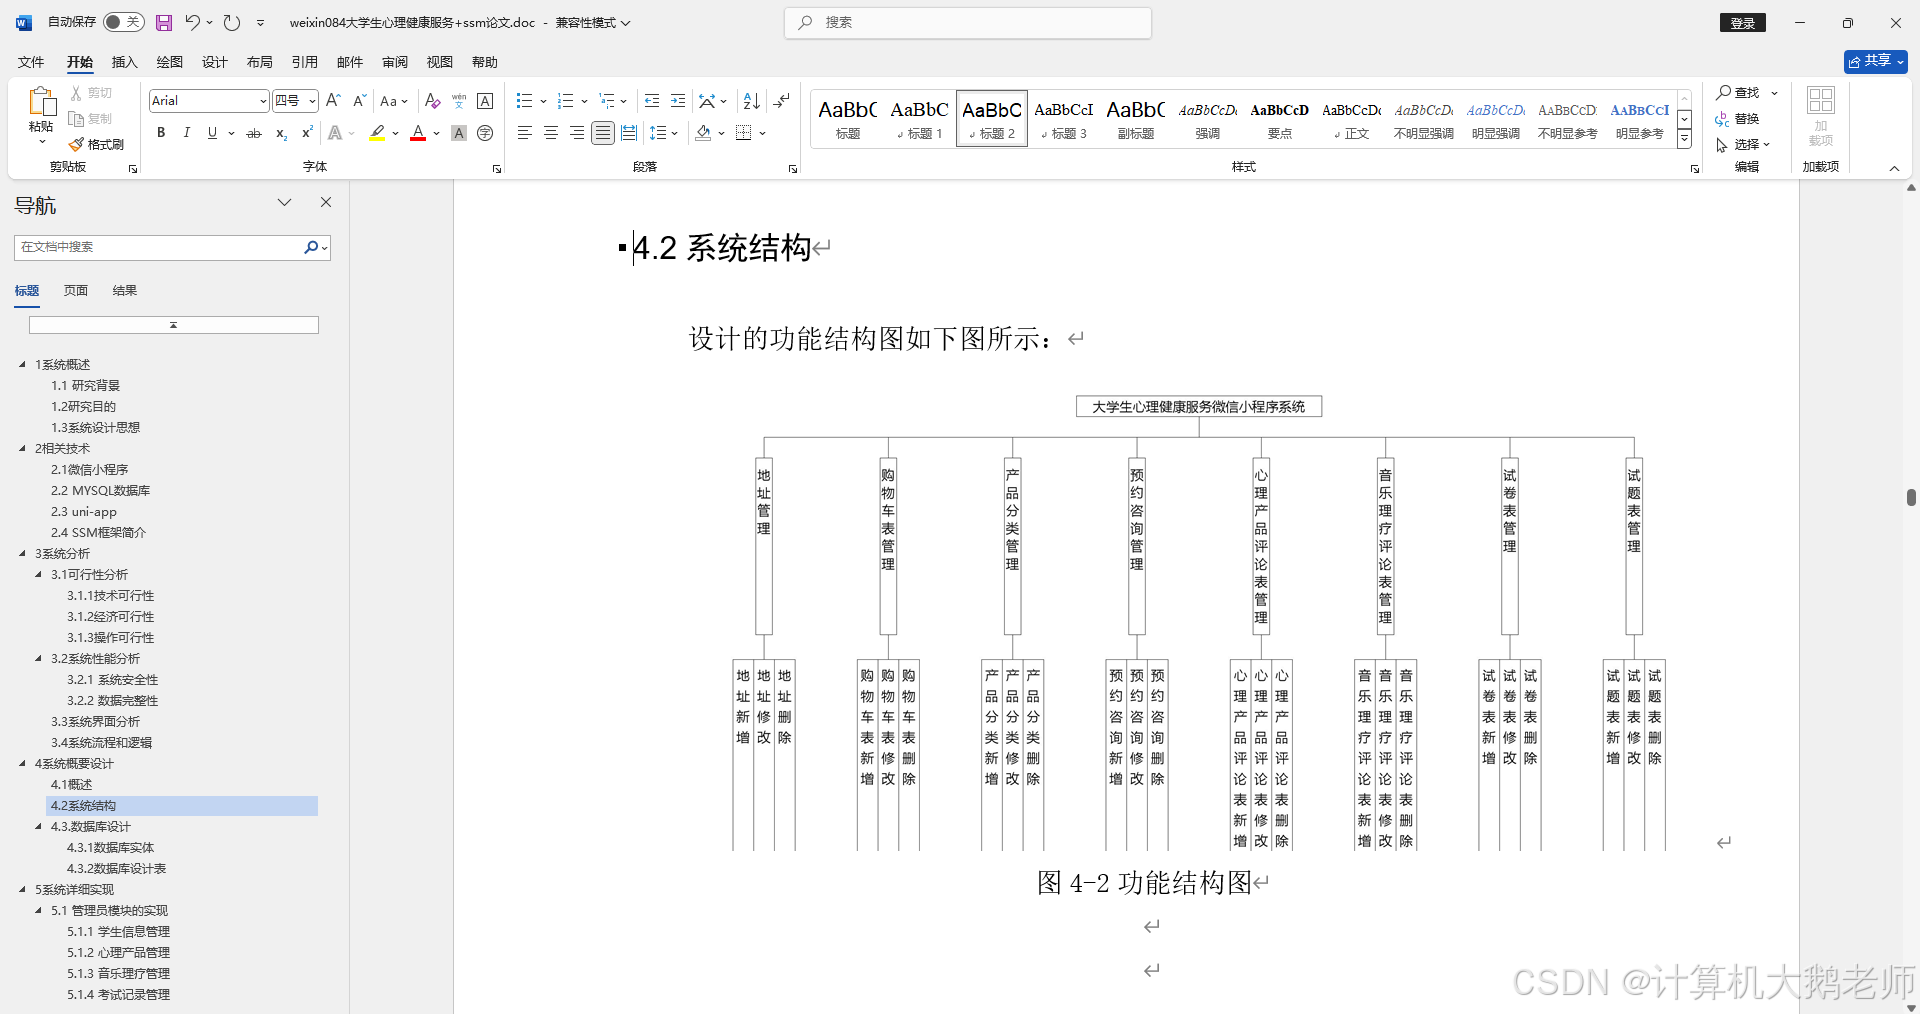
Task: Switch to the 页面 tab in navigation
Action: point(76,291)
